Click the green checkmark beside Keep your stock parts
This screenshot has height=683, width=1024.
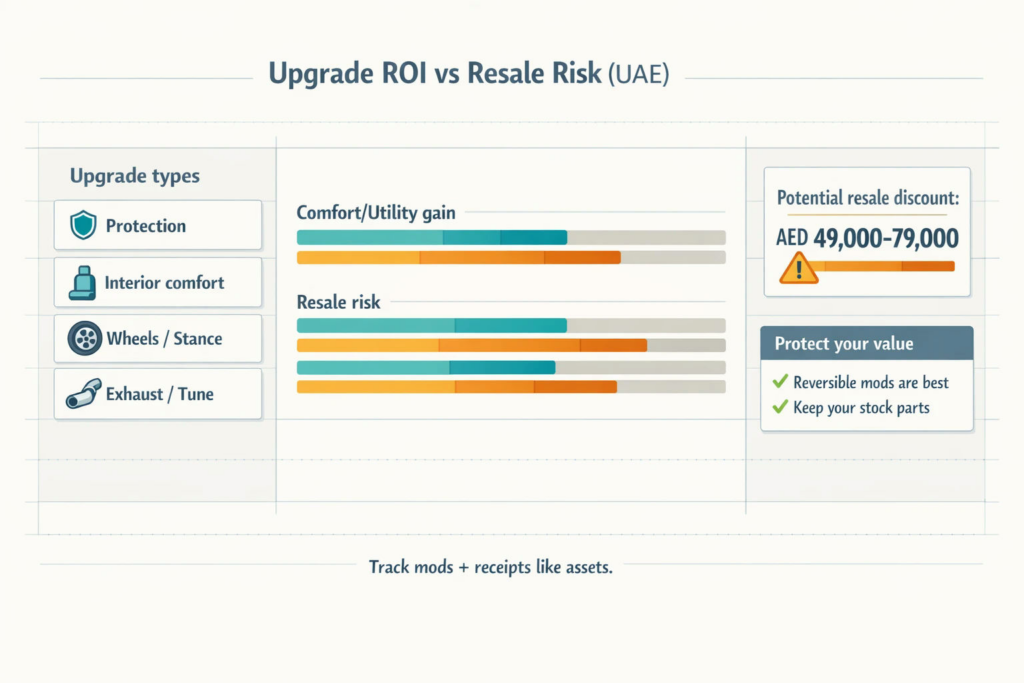pyautogui.click(x=780, y=407)
